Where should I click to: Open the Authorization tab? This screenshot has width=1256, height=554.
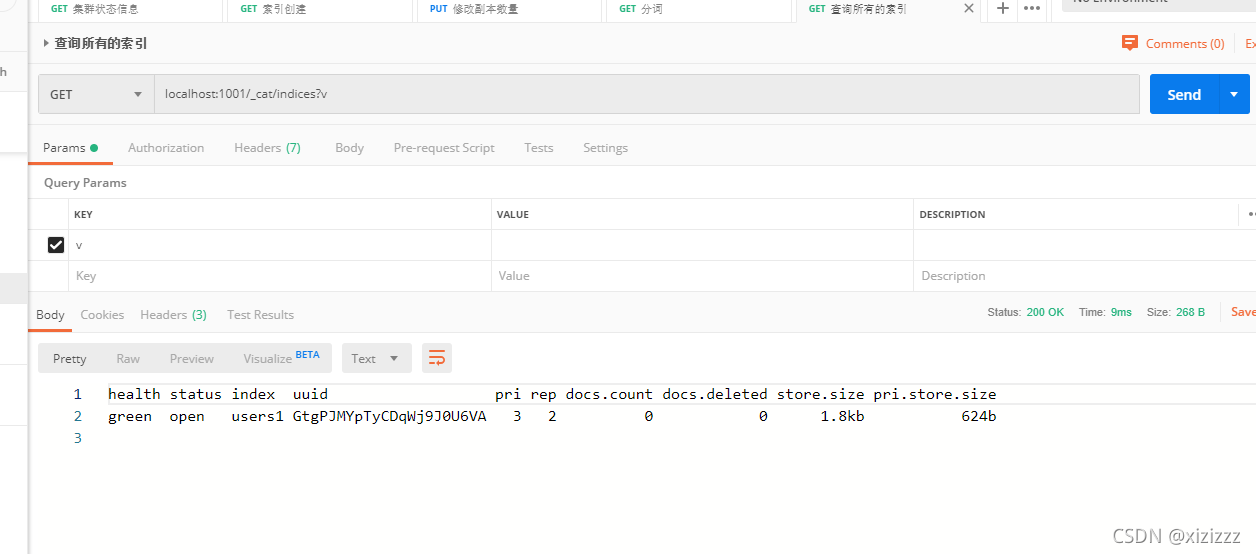coord(166,147)
